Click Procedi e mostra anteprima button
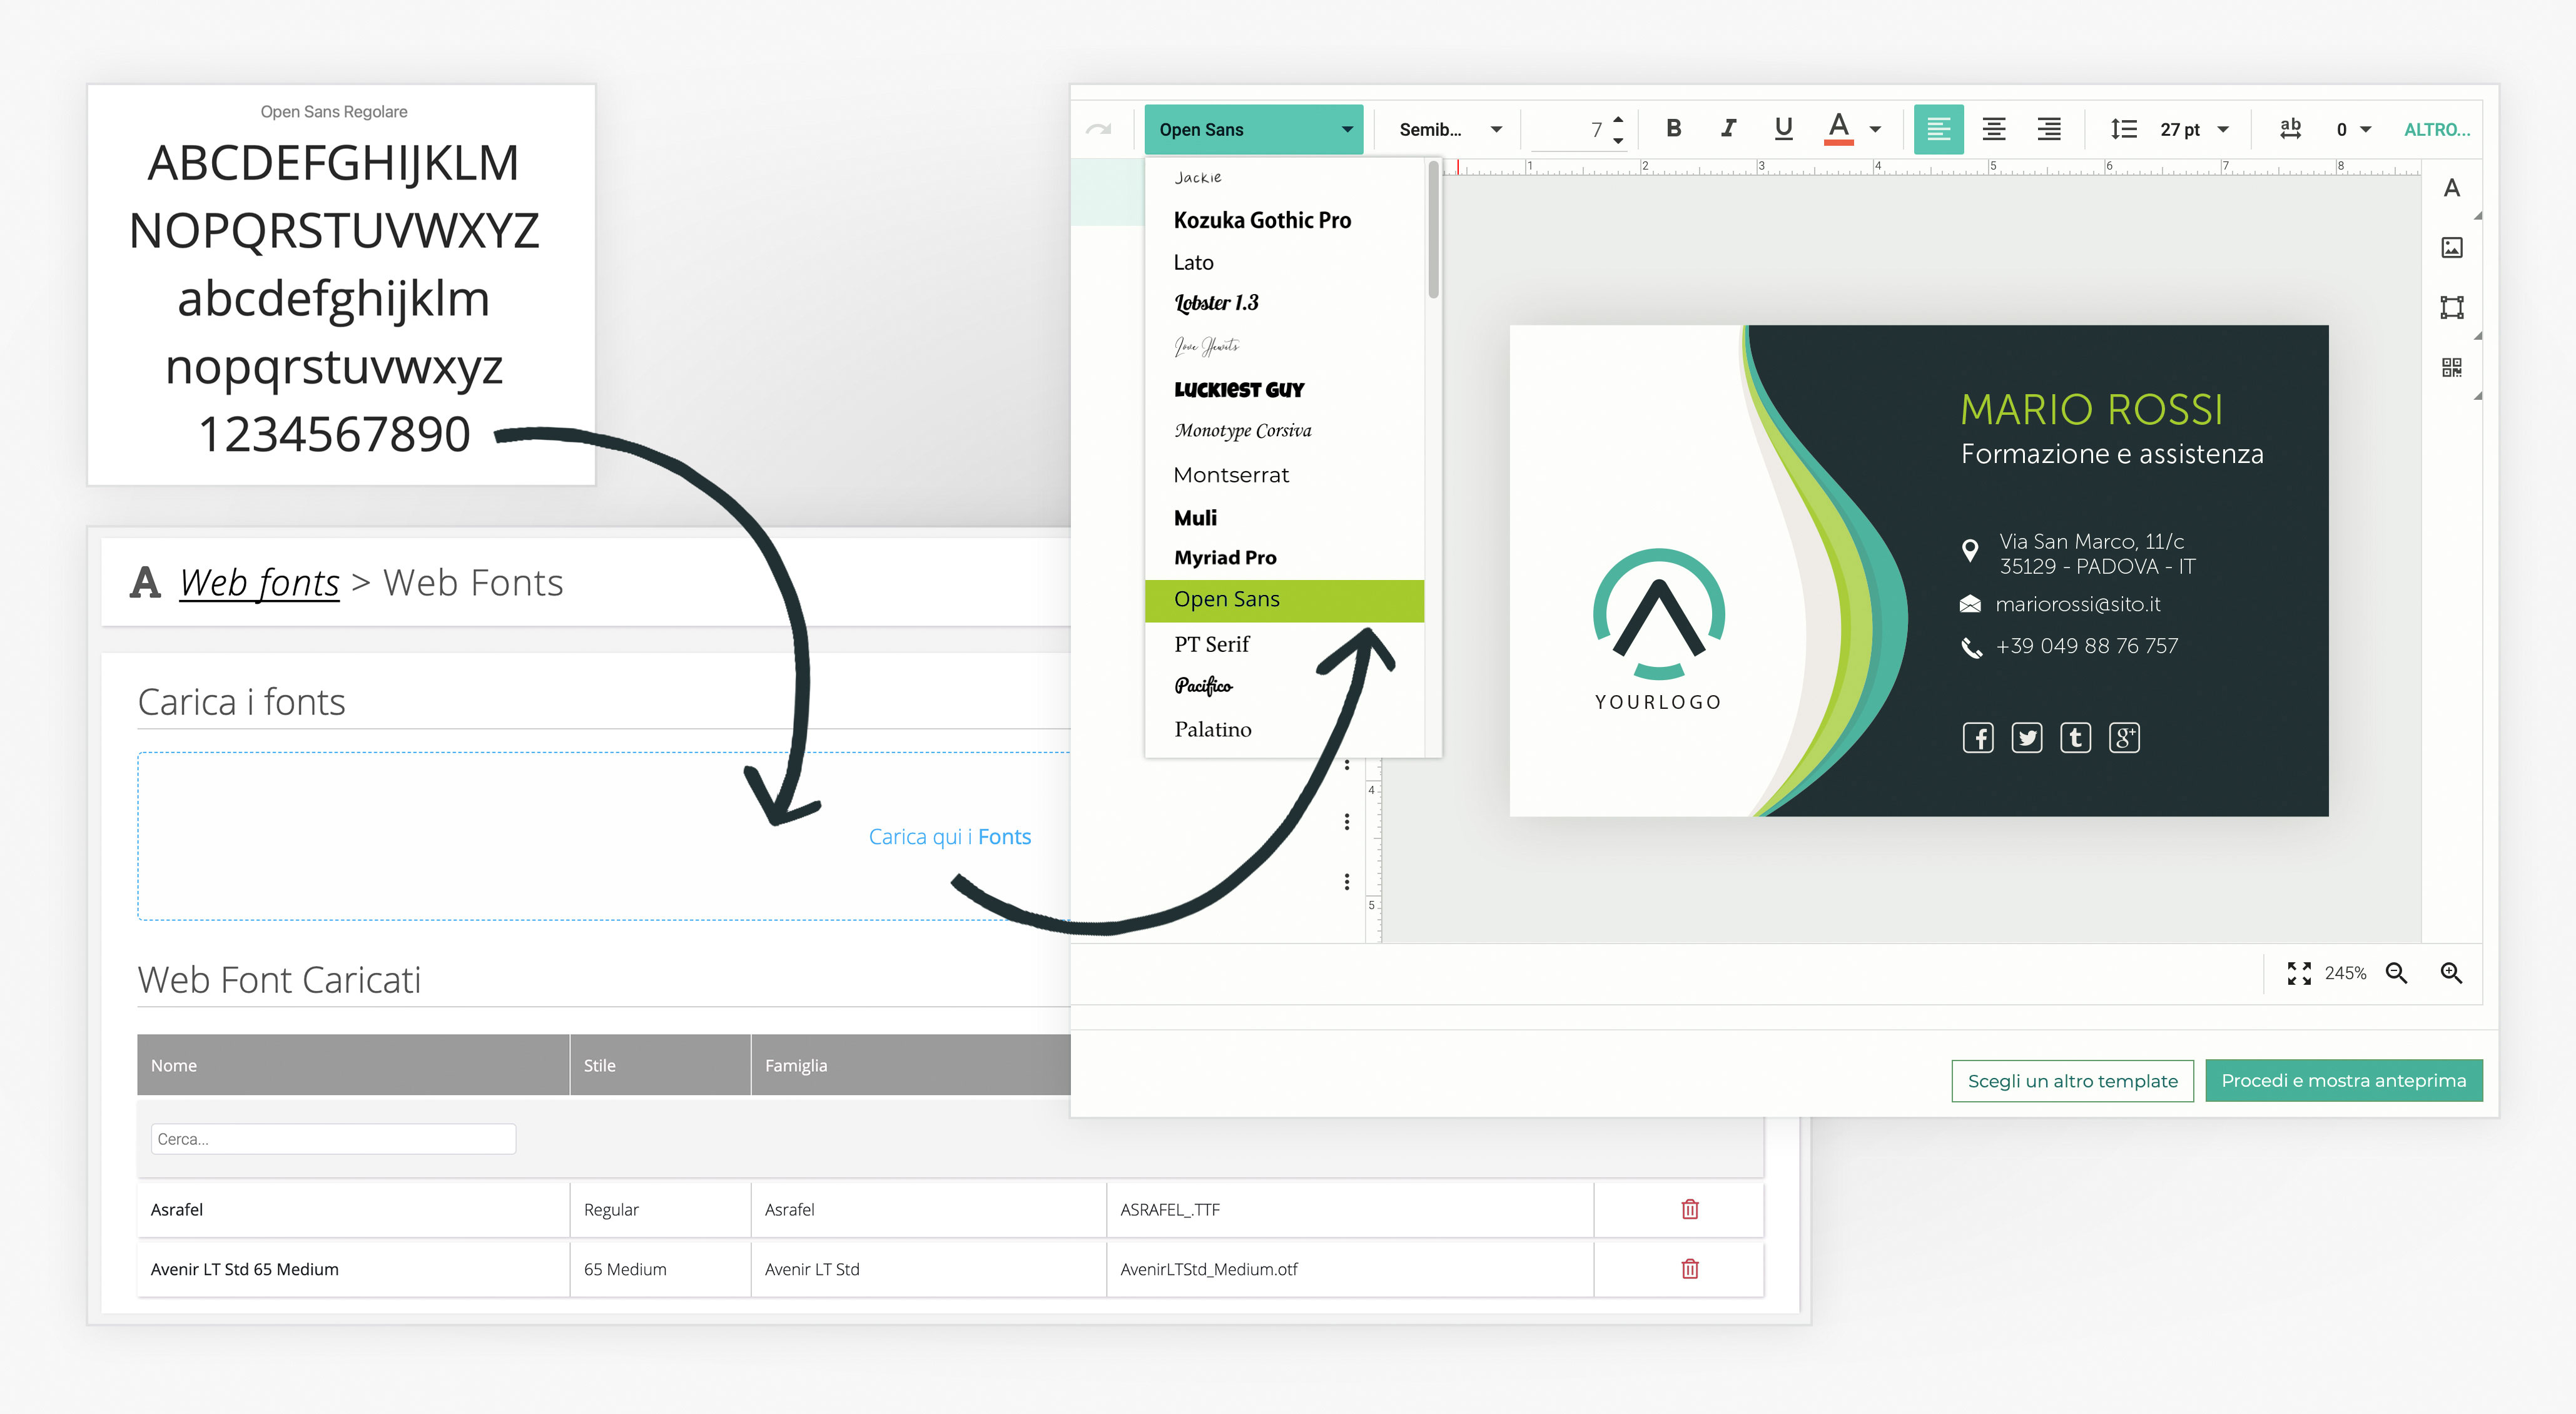 [2343, 1080]
